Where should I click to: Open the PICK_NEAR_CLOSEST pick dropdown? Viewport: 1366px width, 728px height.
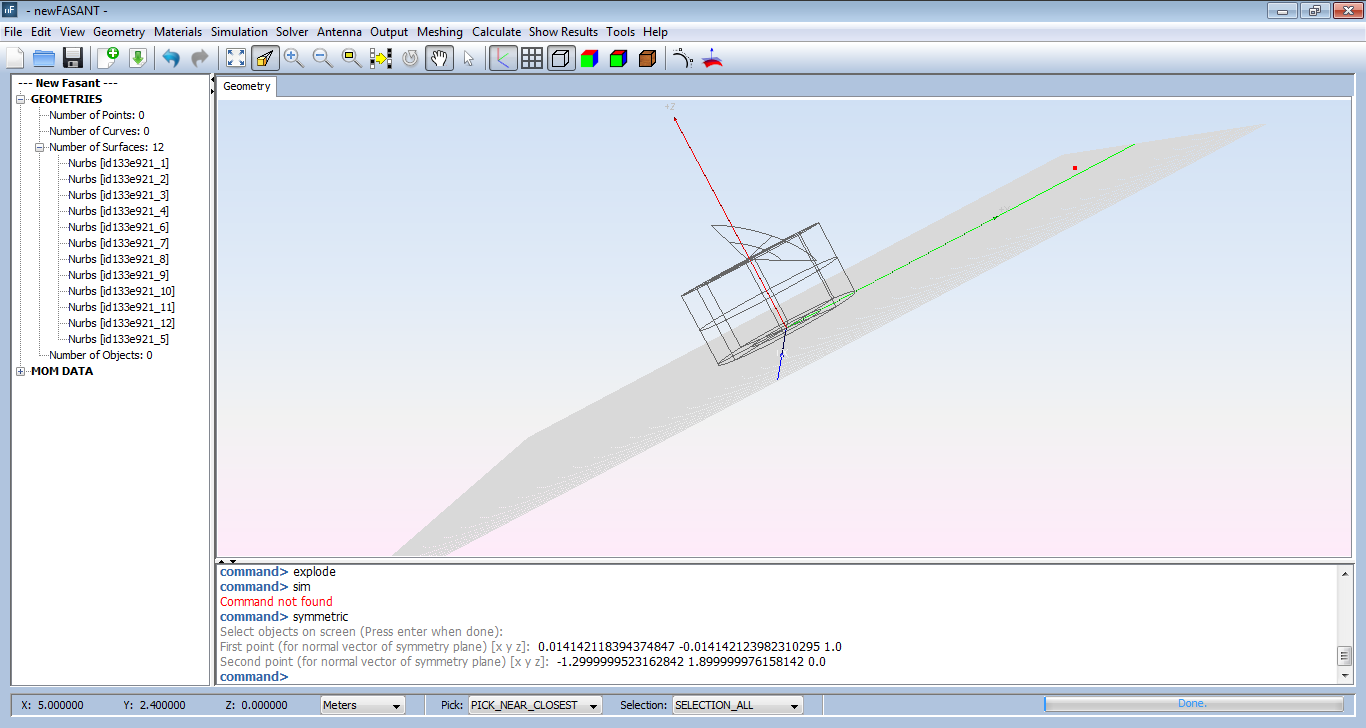pos(535,705)
